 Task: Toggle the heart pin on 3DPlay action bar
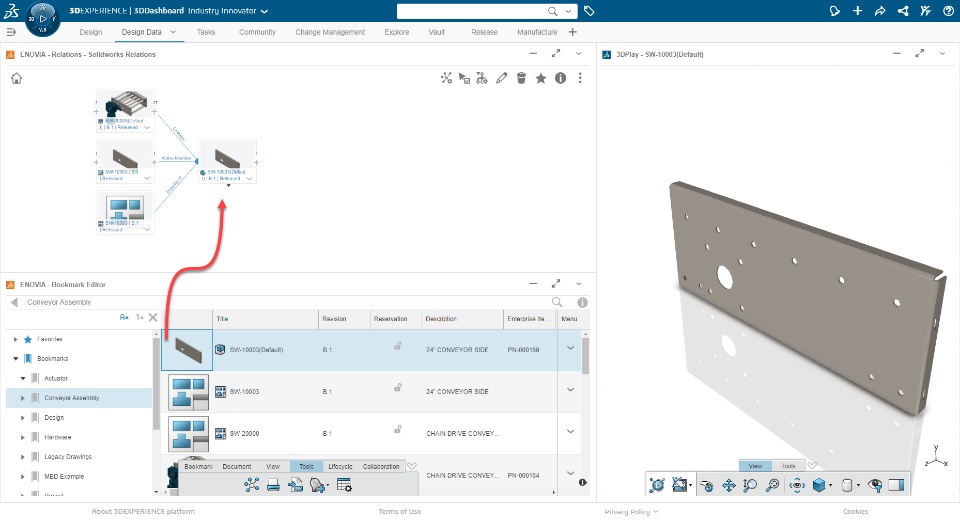812,466
